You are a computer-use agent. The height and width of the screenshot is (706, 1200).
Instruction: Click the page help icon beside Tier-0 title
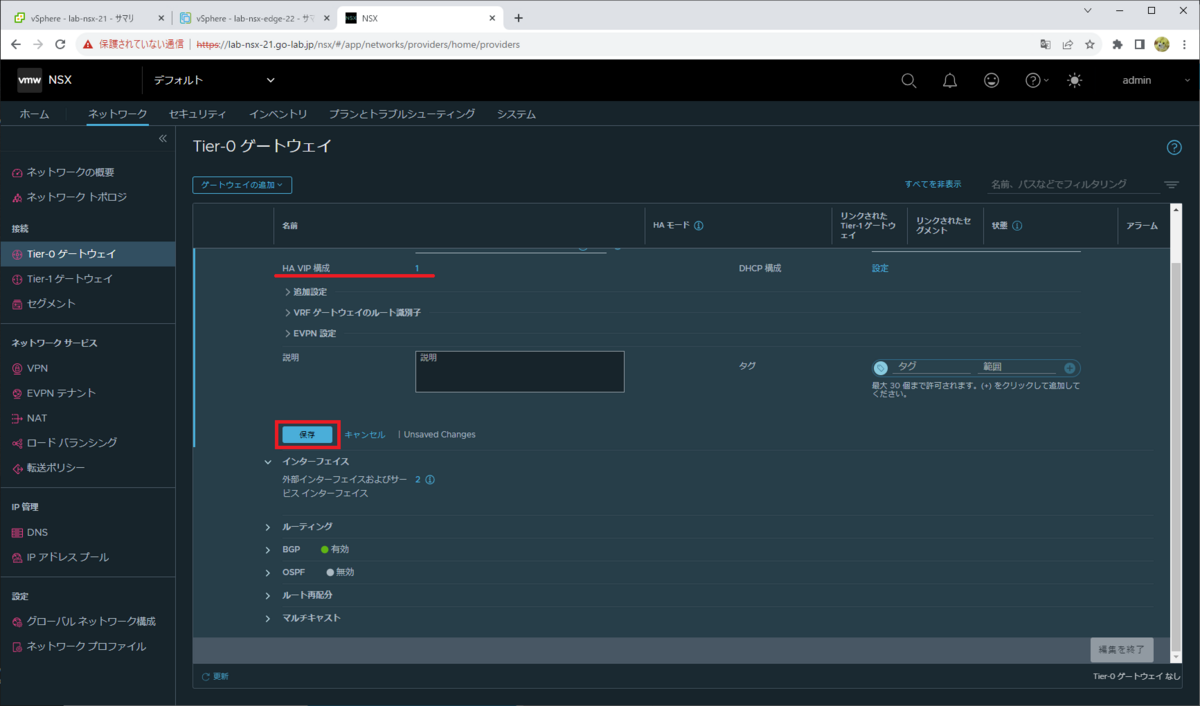(x=1175, y=147)
